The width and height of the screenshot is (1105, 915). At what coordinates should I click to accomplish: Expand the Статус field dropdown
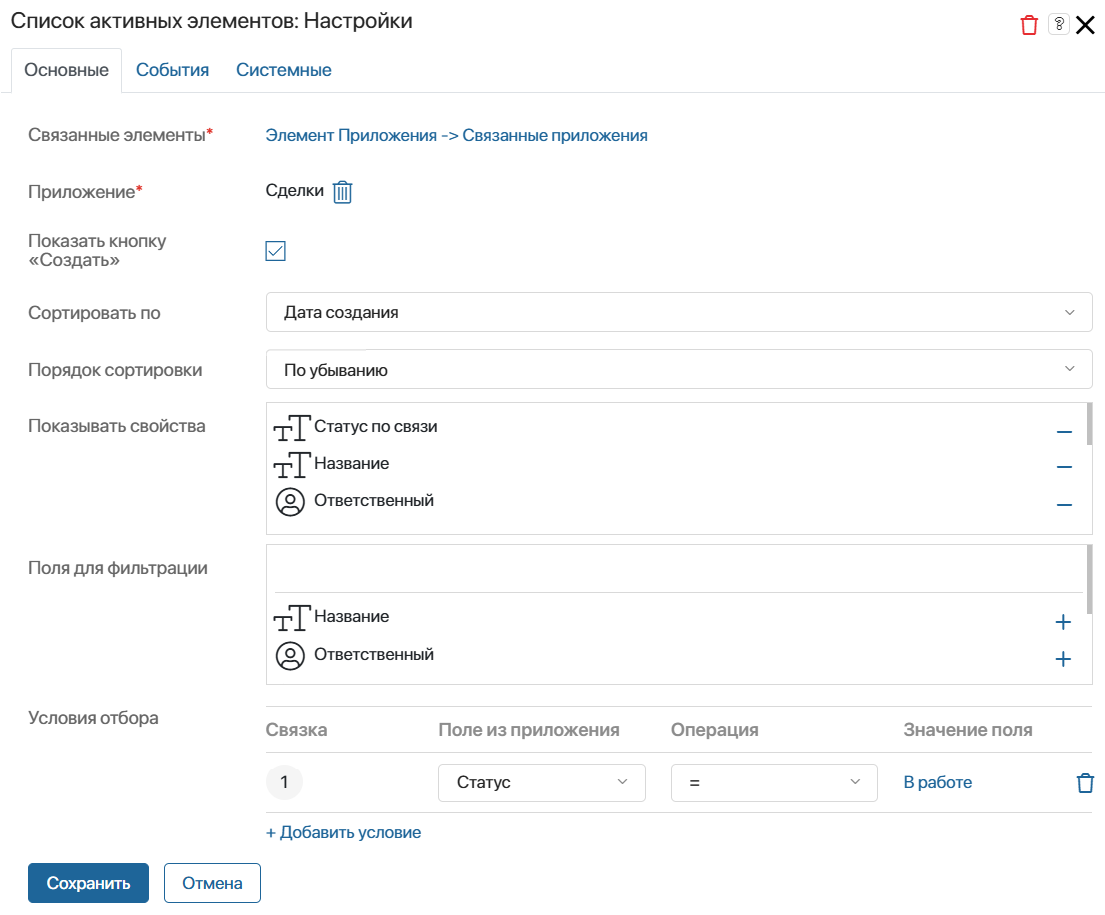[541, 782]
